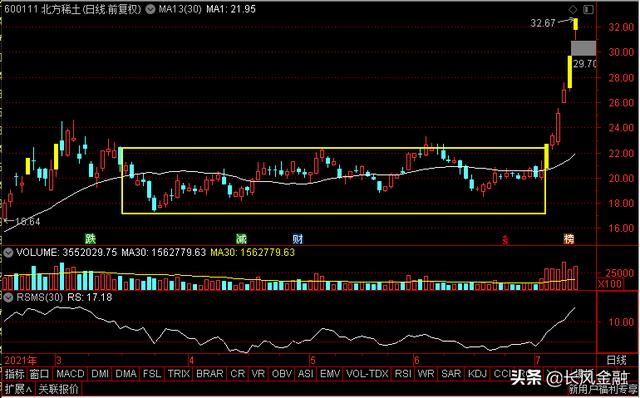Click the blue 财 event marker
Screen dimensions: 640x398
(x=298, y=238)
